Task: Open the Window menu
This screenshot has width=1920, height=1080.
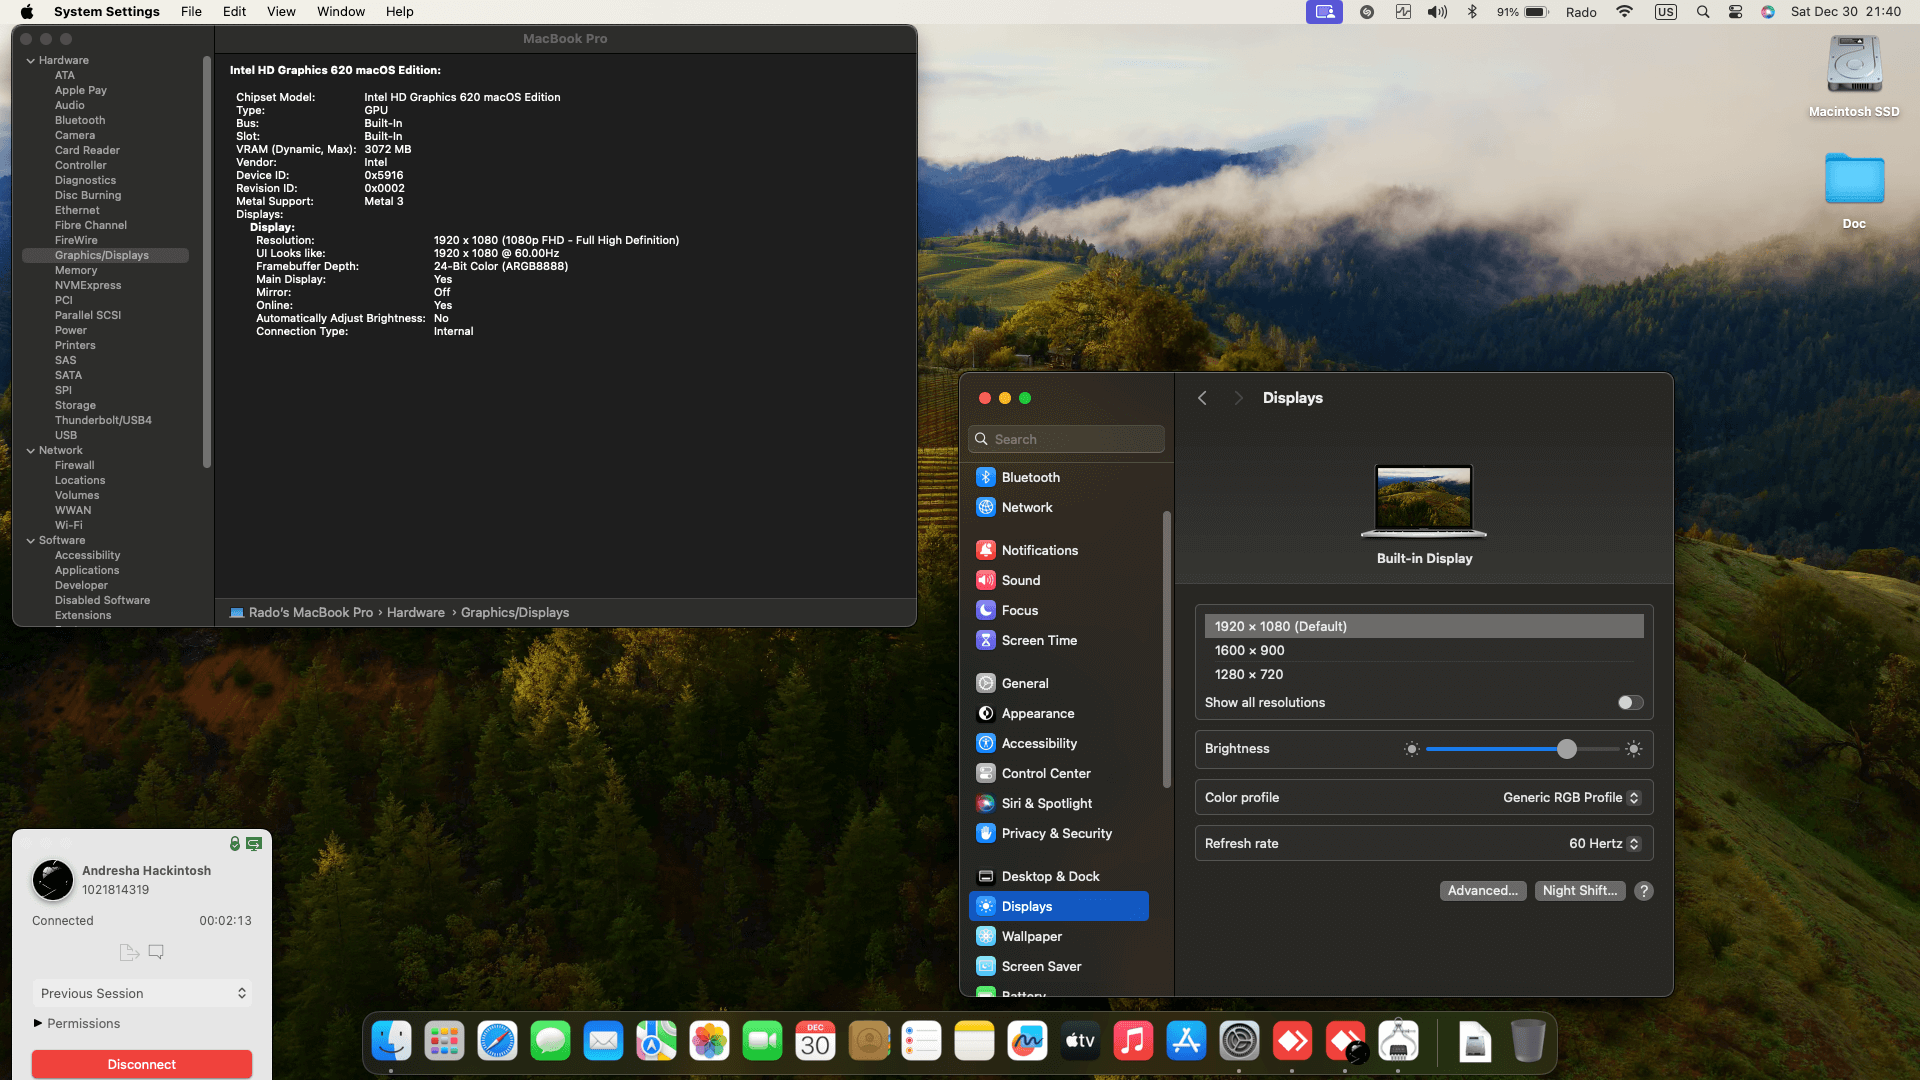Action: coord(340,12)
